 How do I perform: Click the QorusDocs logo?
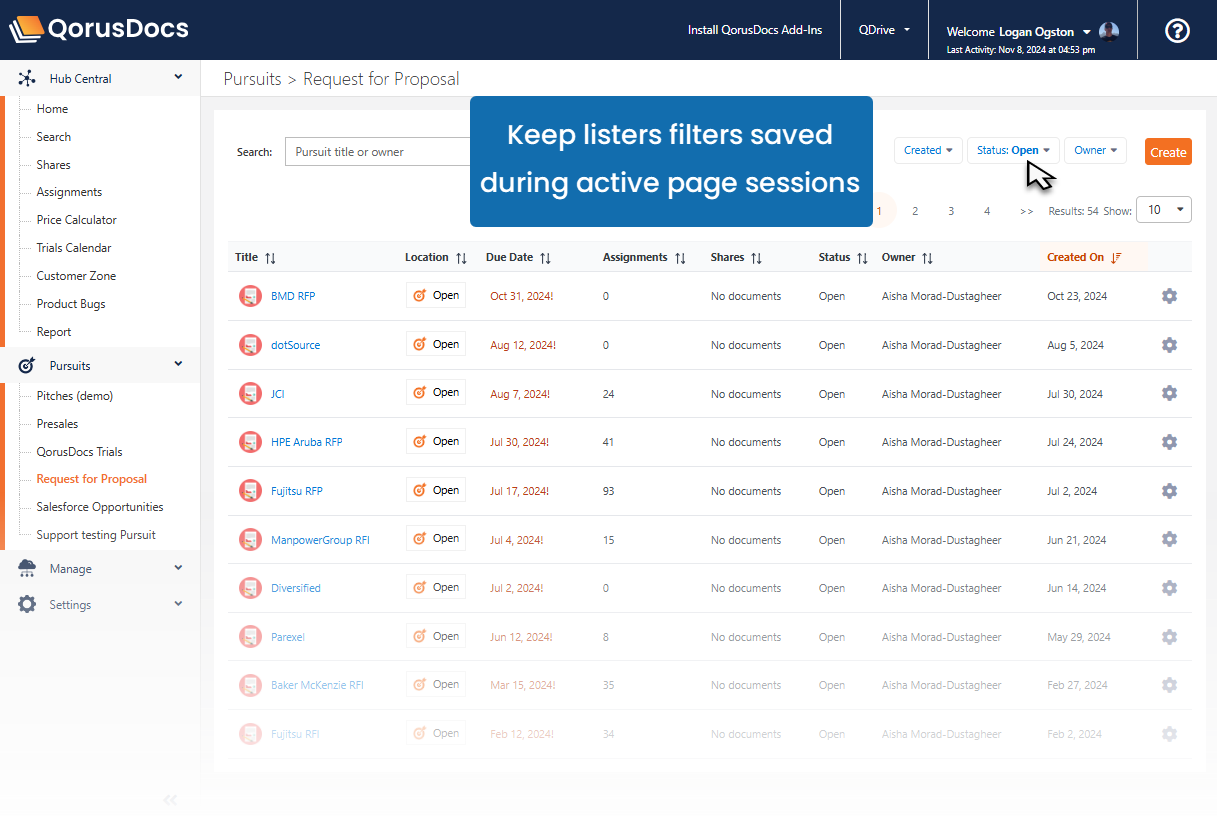click(x=98, y=29)
